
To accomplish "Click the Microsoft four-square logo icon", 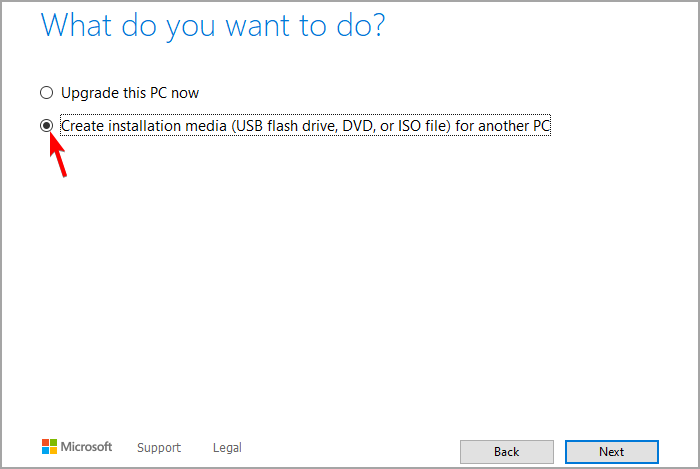I will pos(49,447).
